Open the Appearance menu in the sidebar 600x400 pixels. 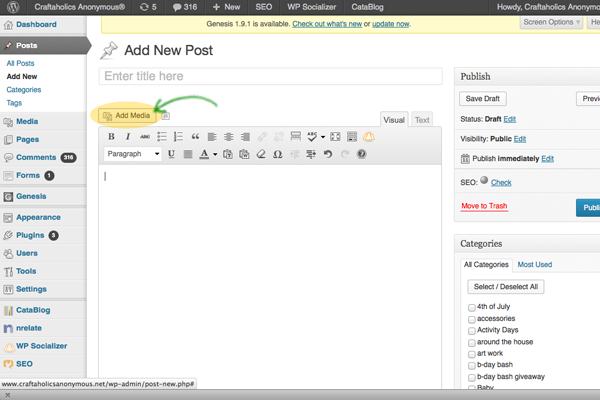point(38,217)
